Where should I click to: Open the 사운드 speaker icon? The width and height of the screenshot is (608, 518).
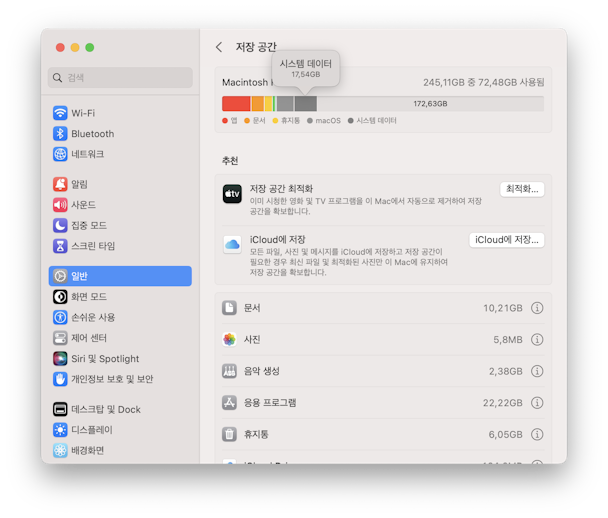tap(60, 204)
